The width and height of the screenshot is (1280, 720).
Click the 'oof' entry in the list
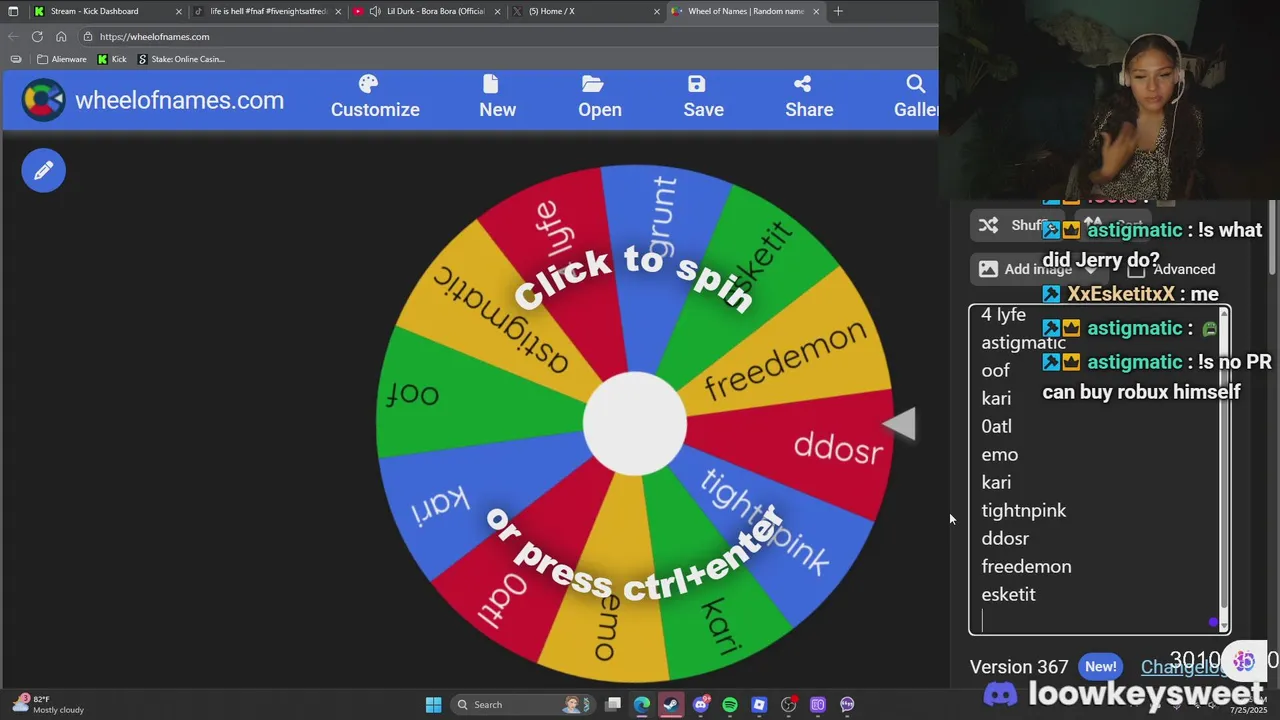[x=995, y=370]
